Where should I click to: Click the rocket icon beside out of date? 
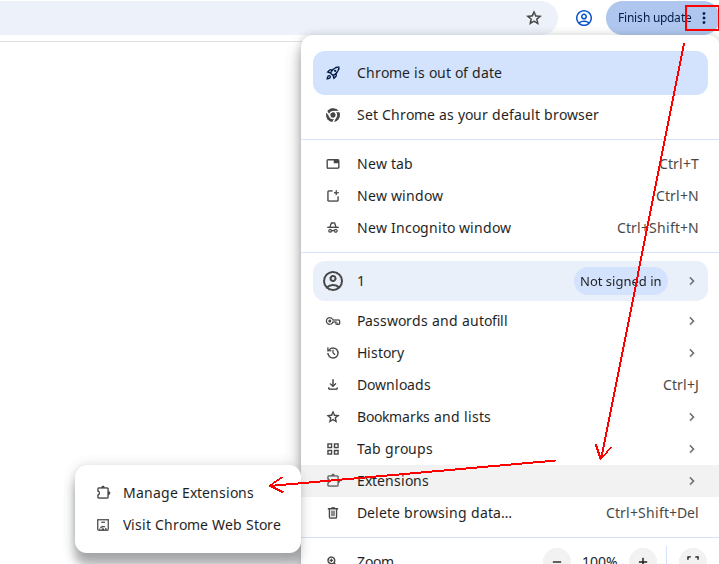click(333, 73)
